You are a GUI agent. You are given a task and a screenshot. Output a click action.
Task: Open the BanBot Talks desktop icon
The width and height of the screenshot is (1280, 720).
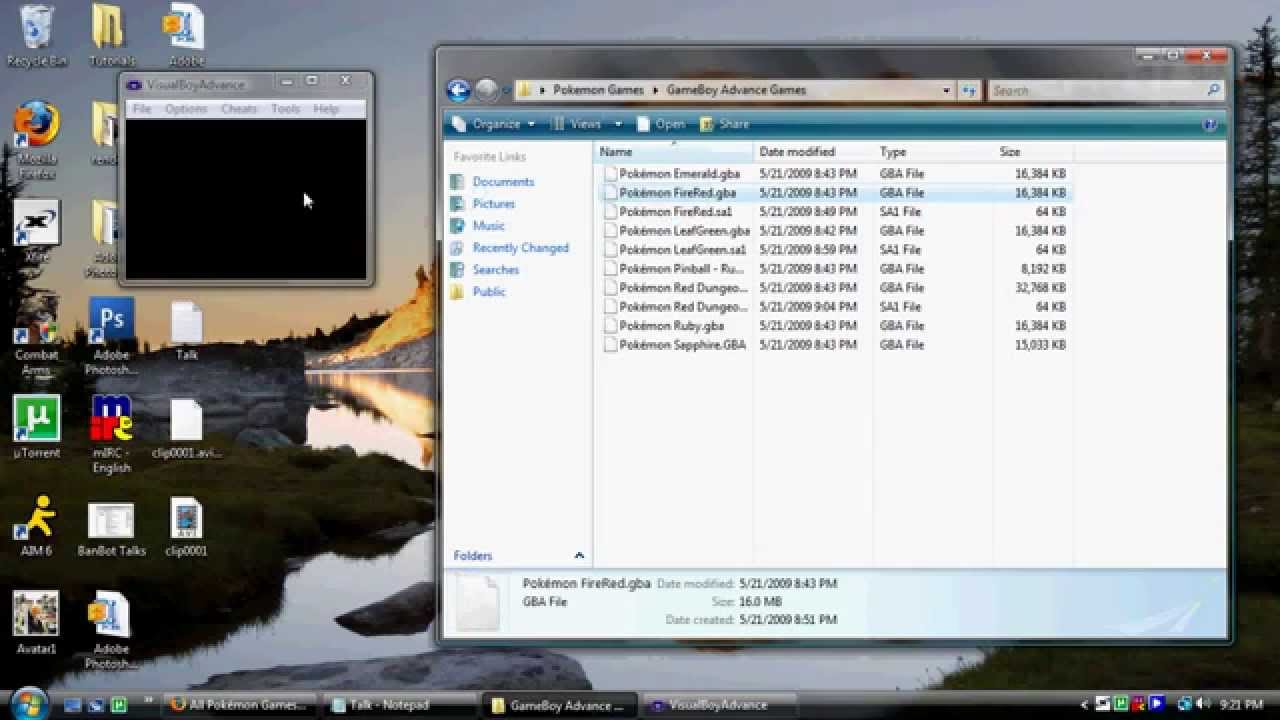(111, 529)
